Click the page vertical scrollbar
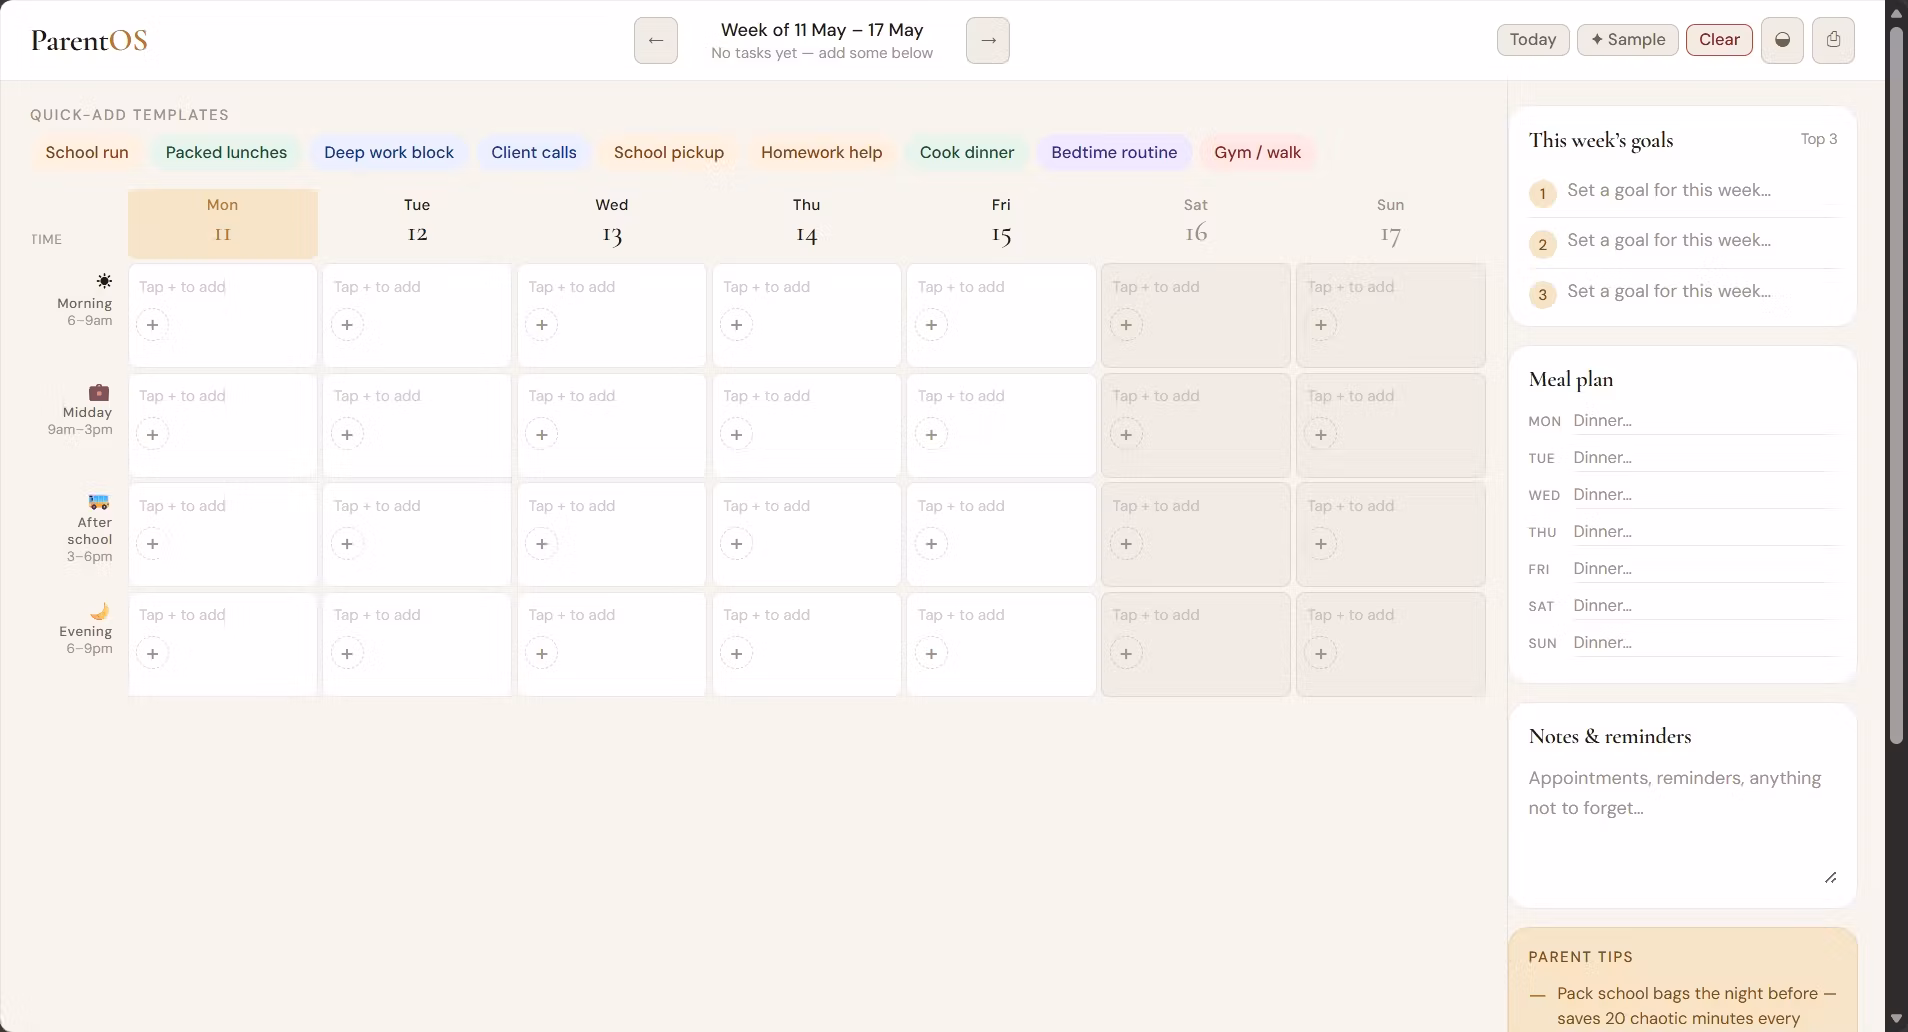 pyautogui.click(x=1896, y=385)
